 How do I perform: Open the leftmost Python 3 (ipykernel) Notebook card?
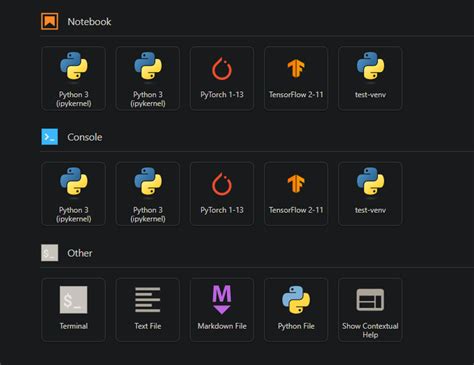74,78
